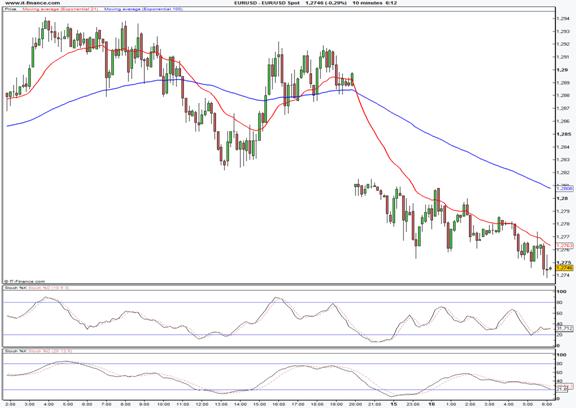The width and height of the screenshot is (576, 408).
Task: Click the 31,712 stochastic value tag
Action: 565,328
